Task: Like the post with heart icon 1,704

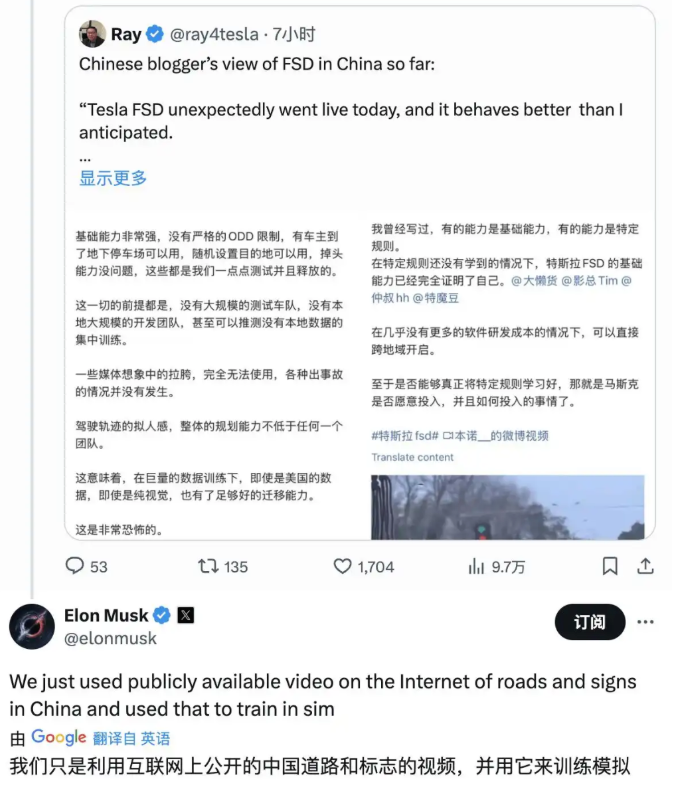Action: click(x=343, y=566)
